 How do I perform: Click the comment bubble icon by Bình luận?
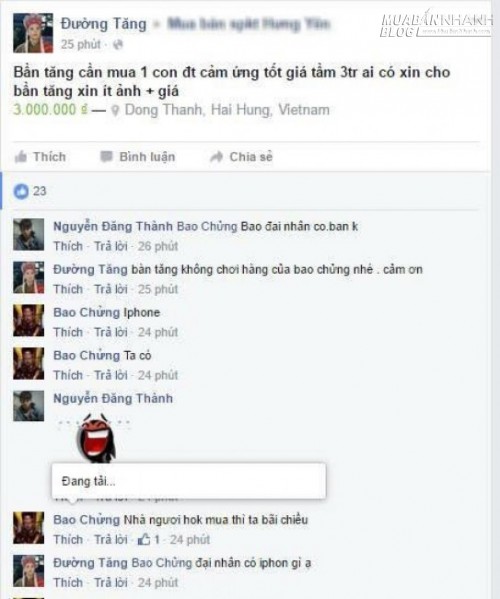pos(106,157)
